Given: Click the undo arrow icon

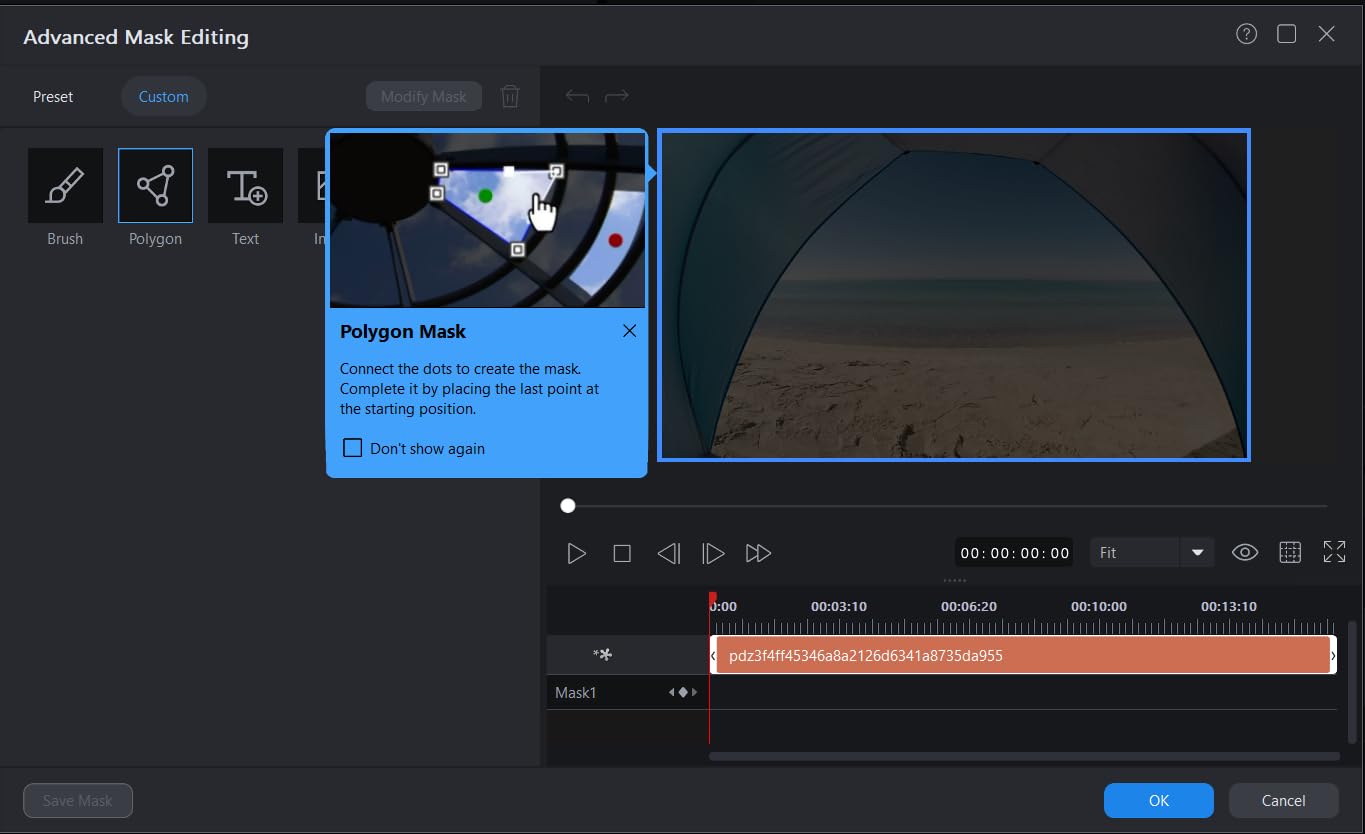Looking at the screenshot, I should tap(577, 96).
